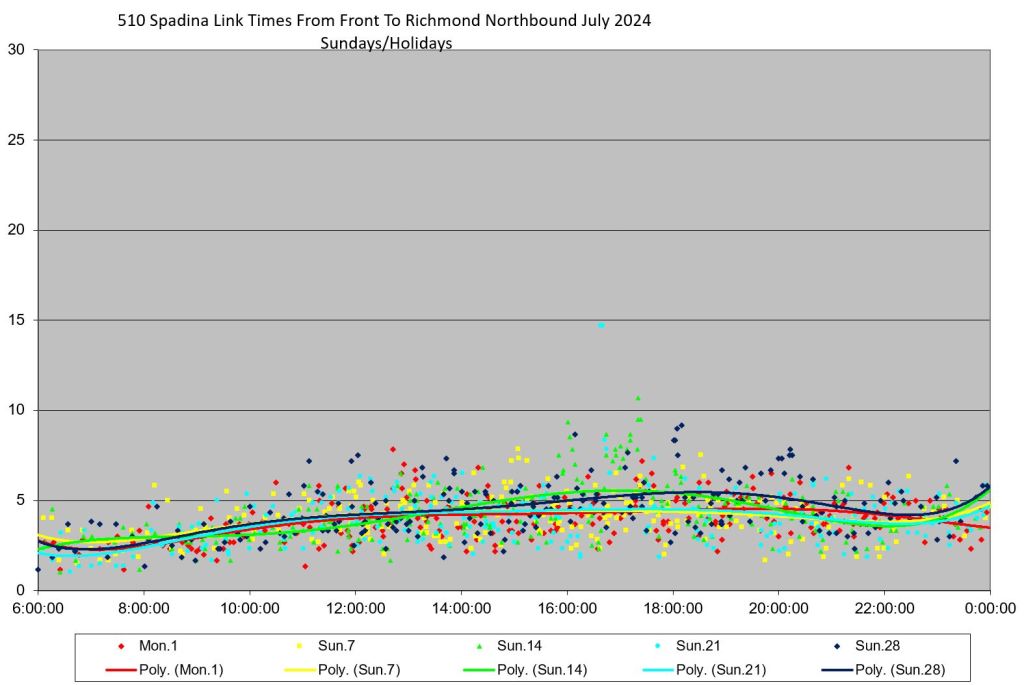Select the cyan outlier point near 15 minutes

[600, 325]
